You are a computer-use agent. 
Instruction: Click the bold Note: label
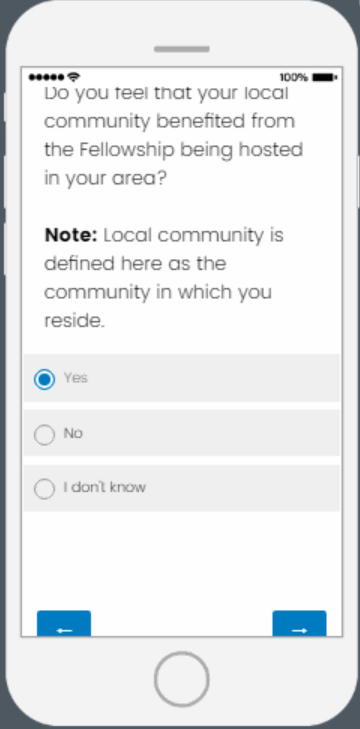71,235
